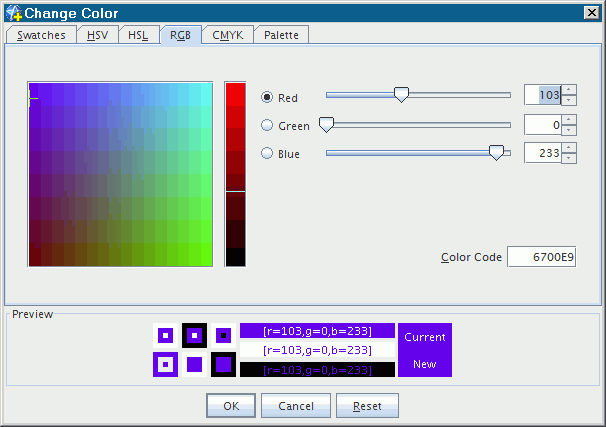Viewport: 606px width, 427px height.
Task: Open the HSV tab
Action: (x=97, y=35)
